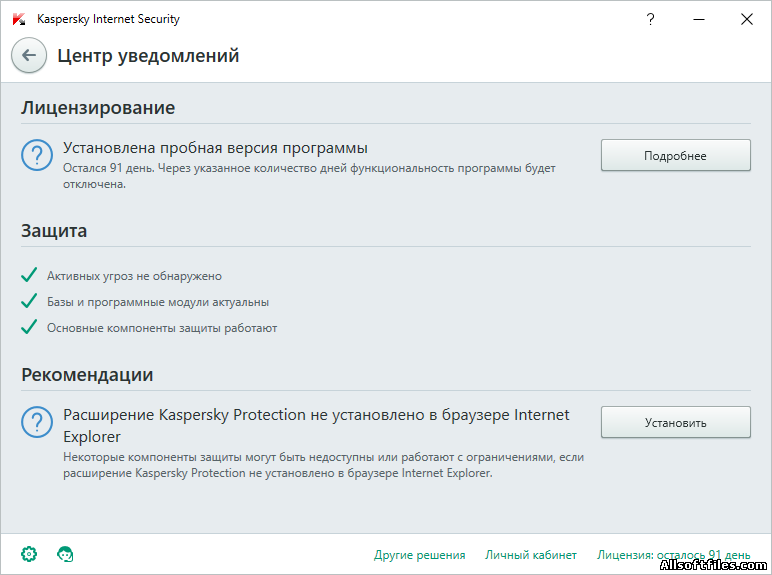The width and height of the screenshot is (772, 575).
Task: Open the Другие решения link
Action: 419,555
